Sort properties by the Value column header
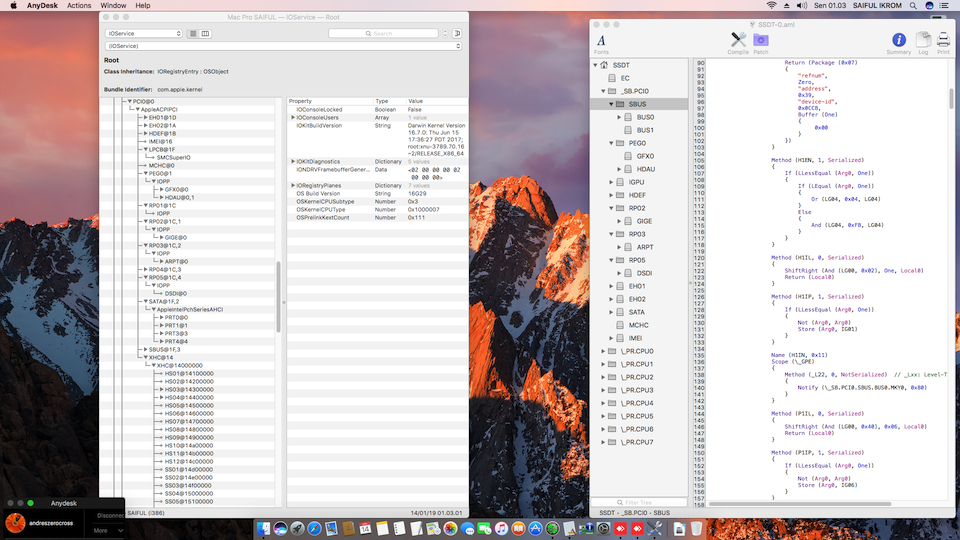 (x=437, y=101)
